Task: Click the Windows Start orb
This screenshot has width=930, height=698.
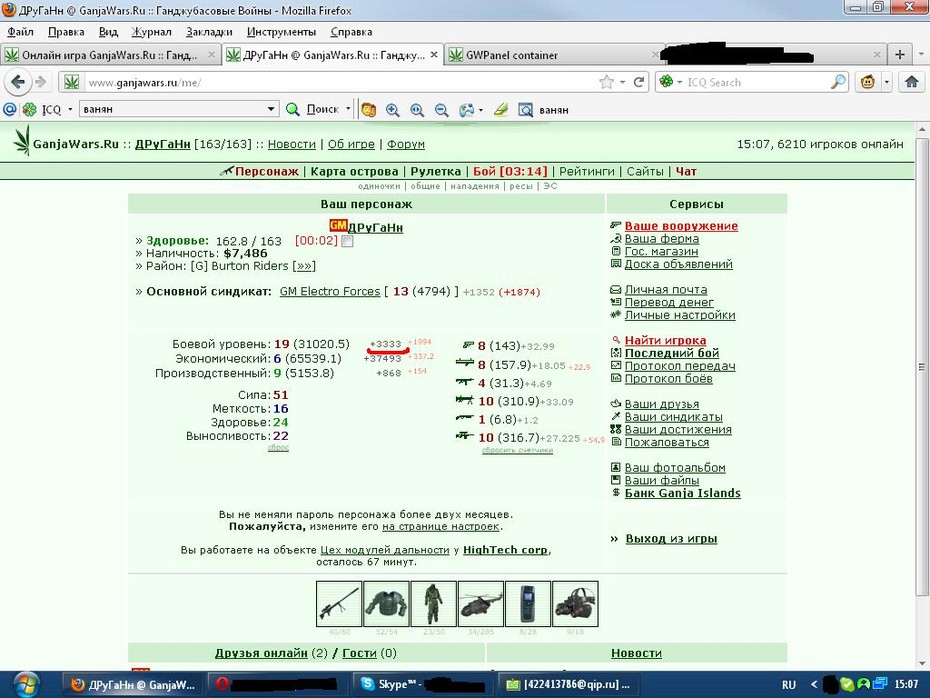Action: [25, 684]
